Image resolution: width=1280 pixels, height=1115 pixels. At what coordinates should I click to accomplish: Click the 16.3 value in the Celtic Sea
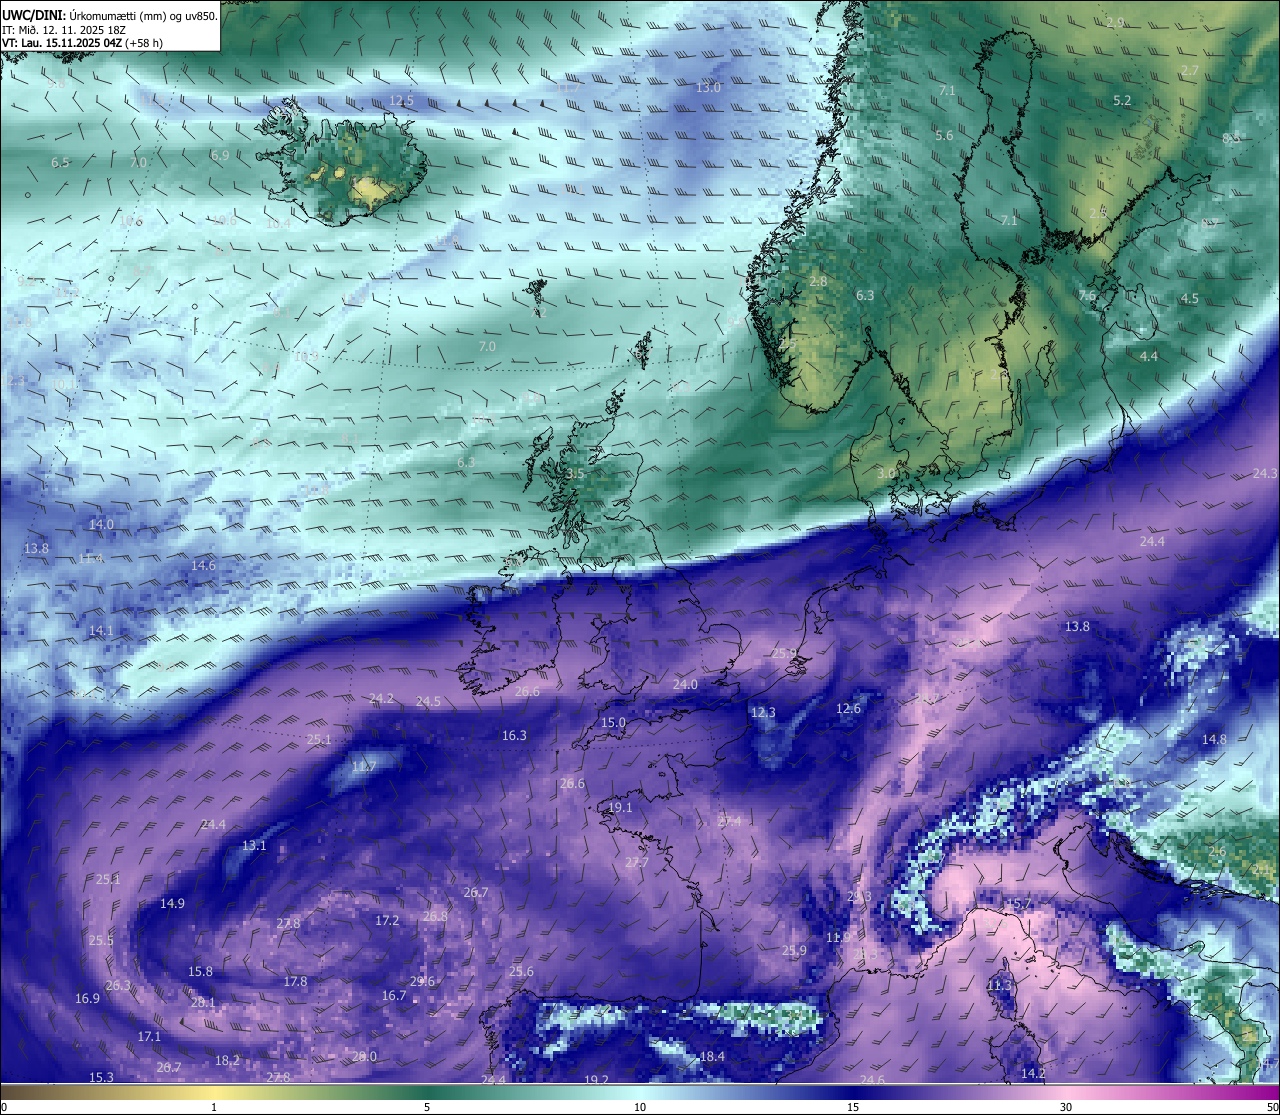pos(514,736)
